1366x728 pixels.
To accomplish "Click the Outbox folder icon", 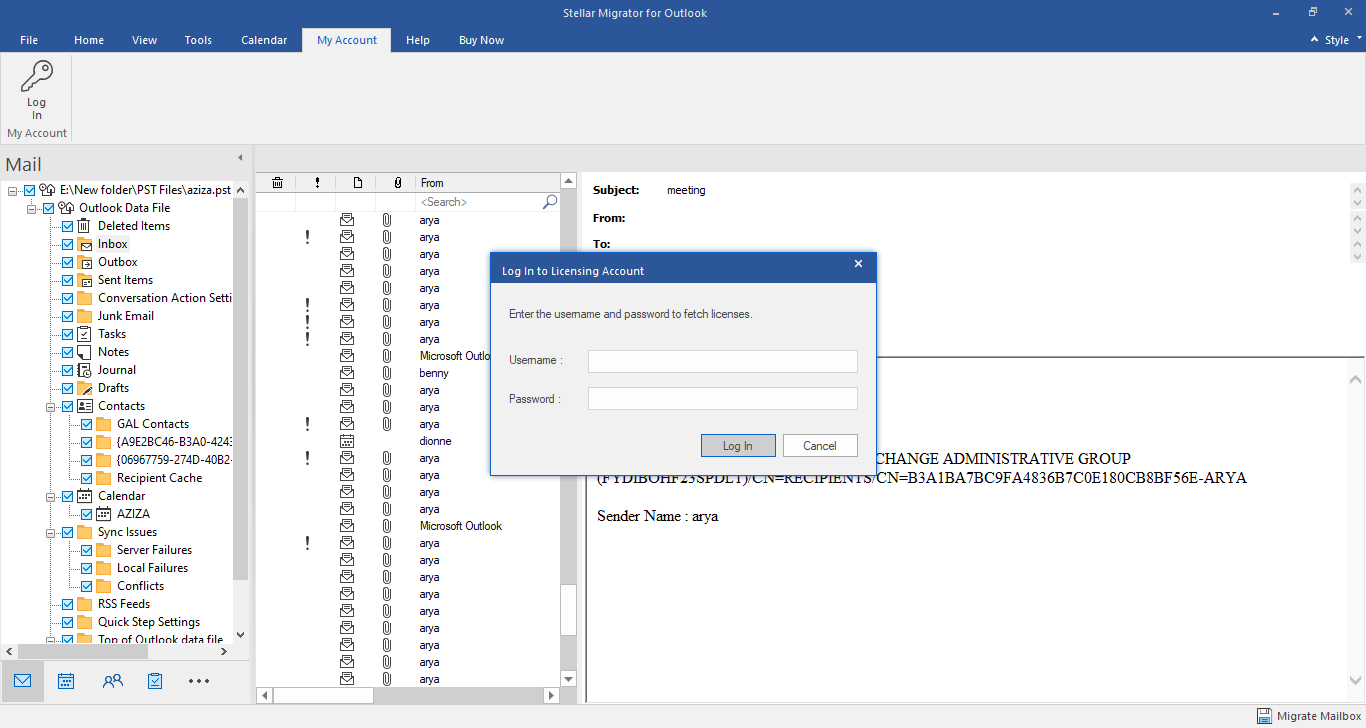I will [x=85, y=262].
